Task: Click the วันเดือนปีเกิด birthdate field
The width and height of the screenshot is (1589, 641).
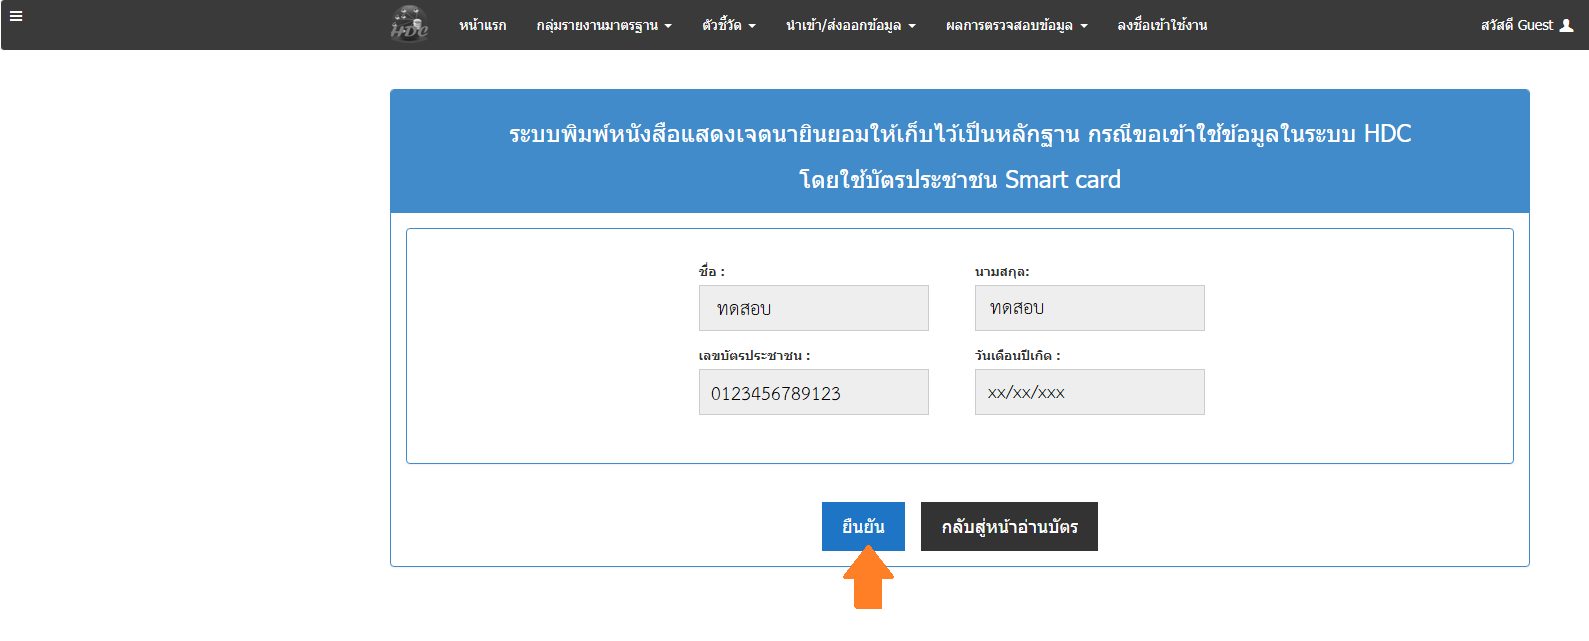Action: pyautogui.click(x=1089, y=392)
